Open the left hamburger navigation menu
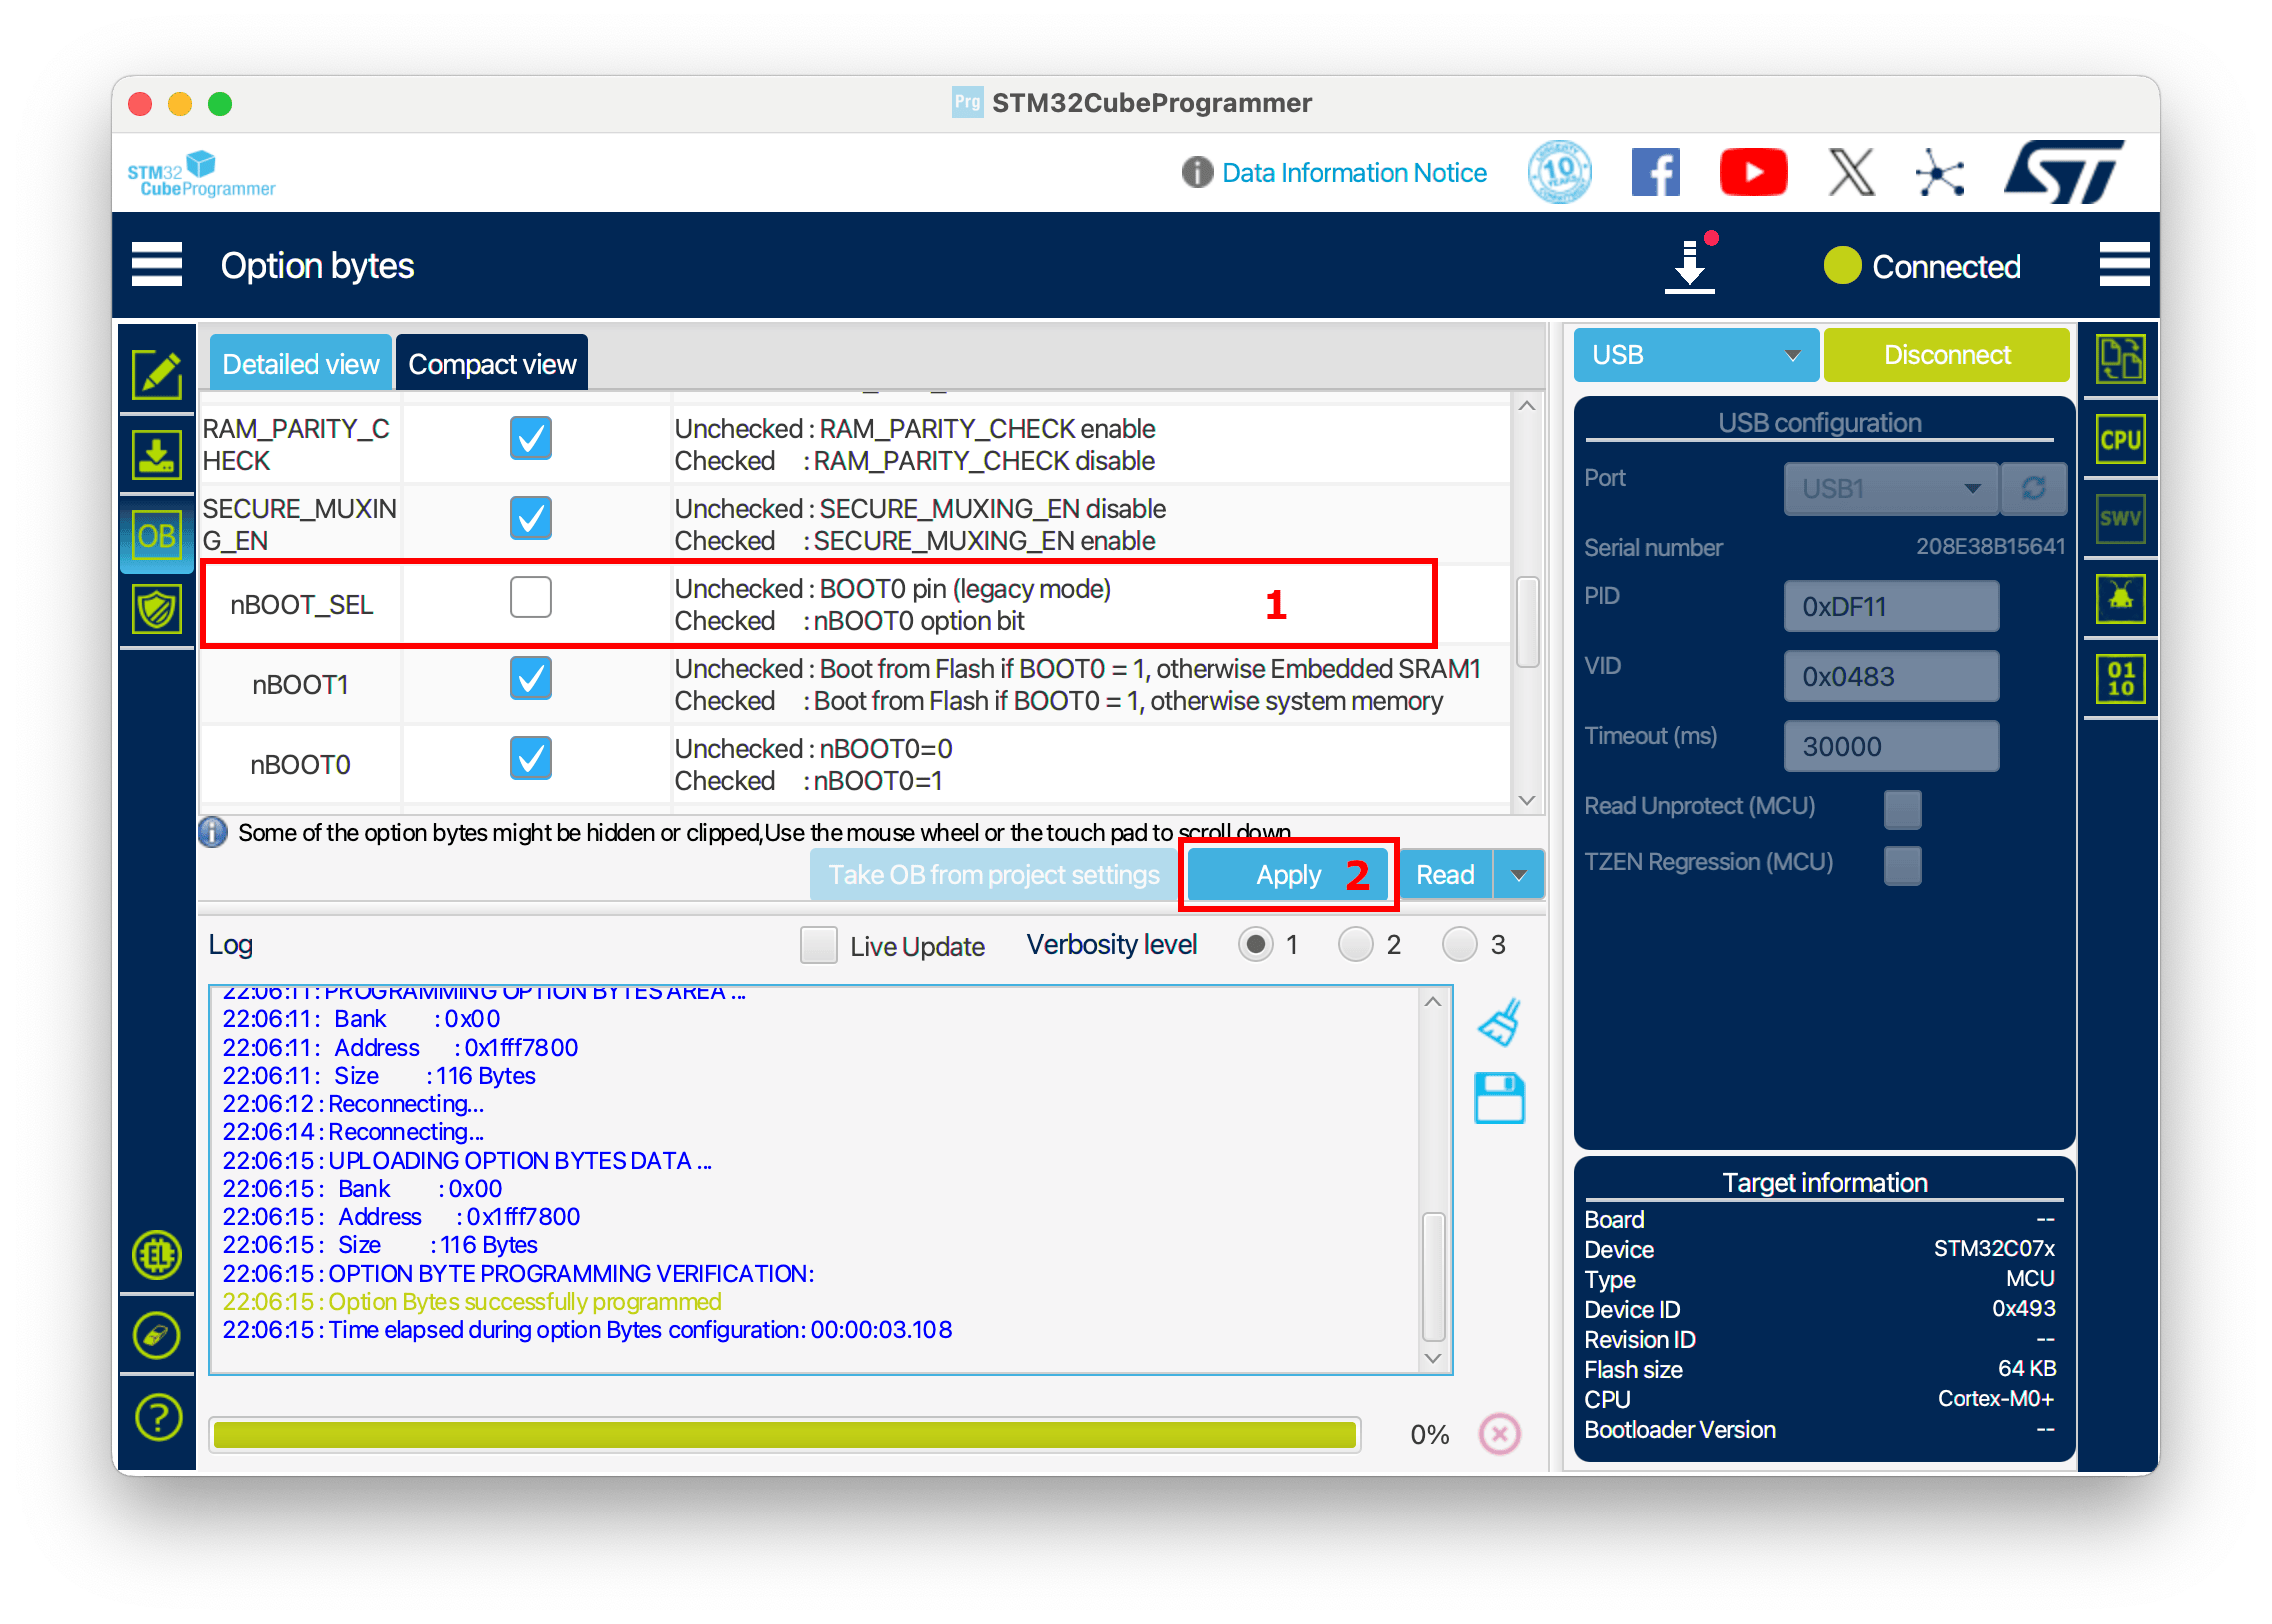The image size is (2272, 1624). point(156,264)
